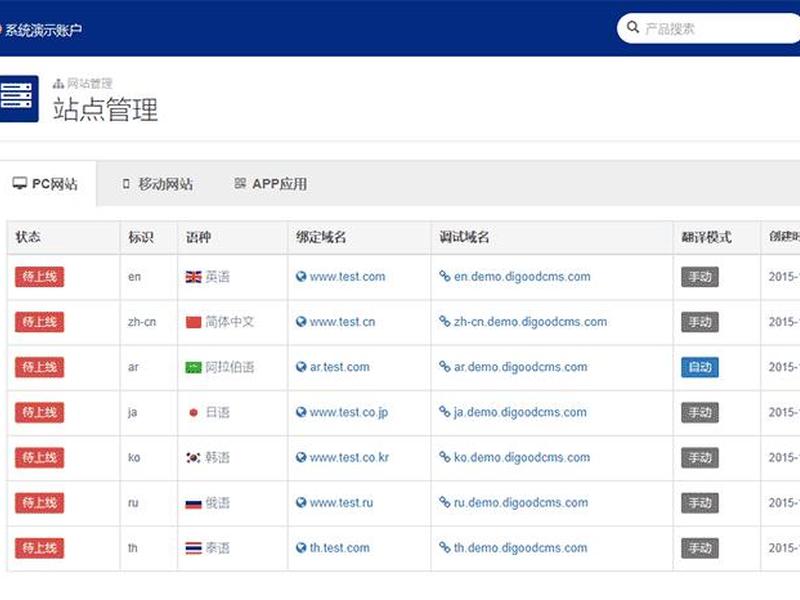
Task: Click the Russia flag icon for 俄语
Action: point(193,503)
